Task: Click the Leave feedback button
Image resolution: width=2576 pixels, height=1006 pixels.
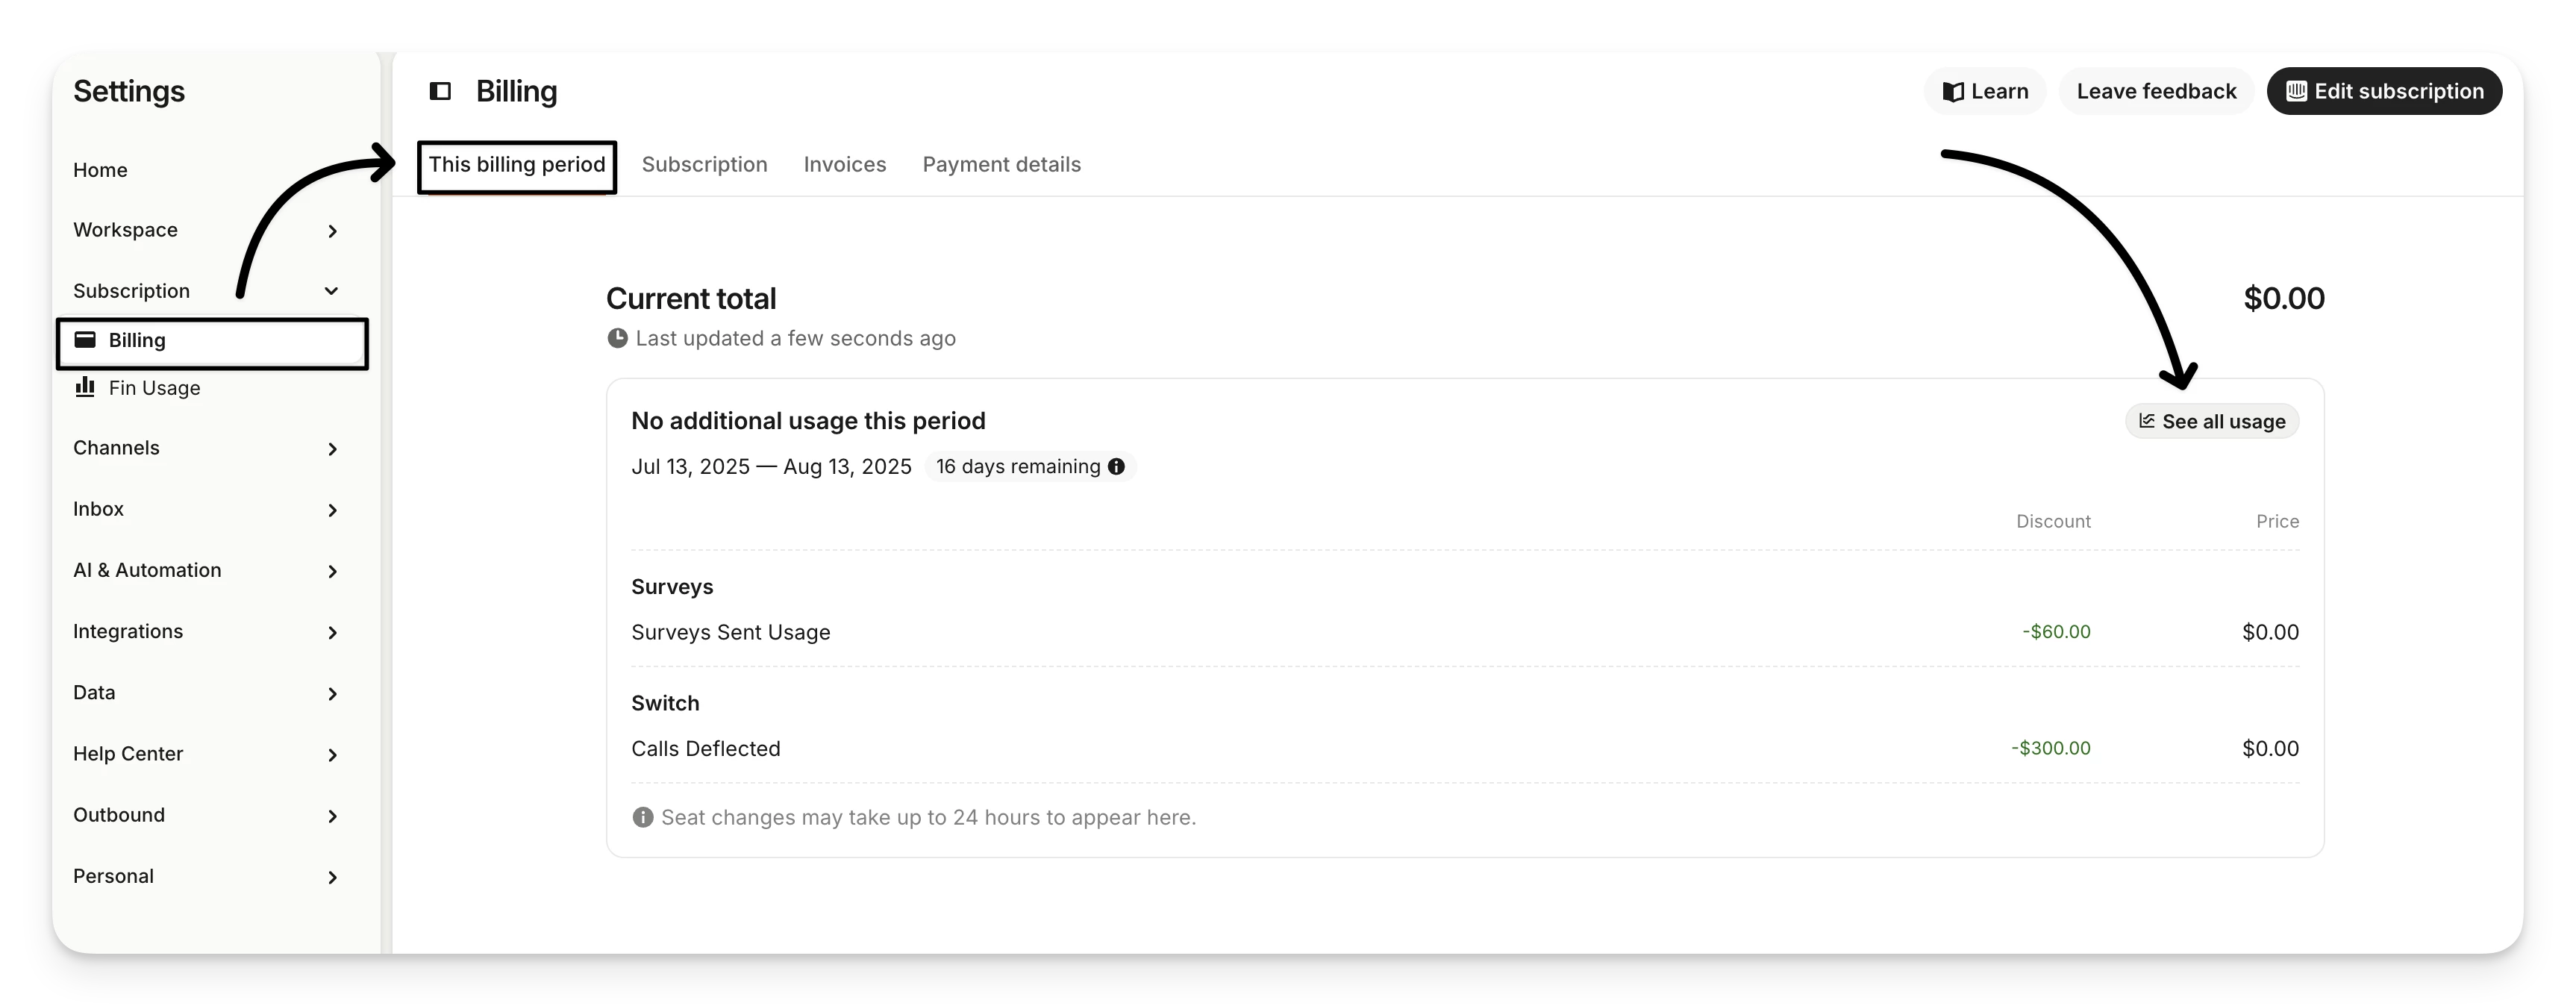Action: (x=2156, y=91)
